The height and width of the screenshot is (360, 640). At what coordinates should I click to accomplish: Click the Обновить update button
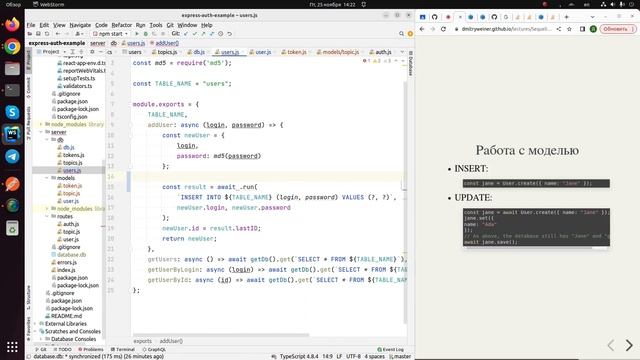pyautogui.click(x=618, y=29)
